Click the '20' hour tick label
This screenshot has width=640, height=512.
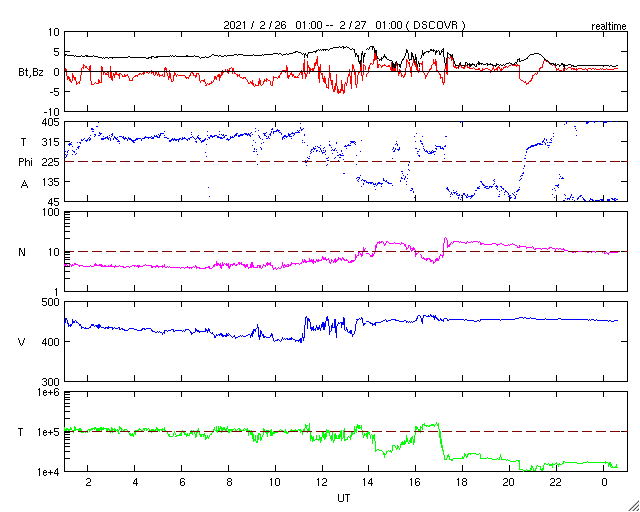pyautogui.click(x=509, y=481)
